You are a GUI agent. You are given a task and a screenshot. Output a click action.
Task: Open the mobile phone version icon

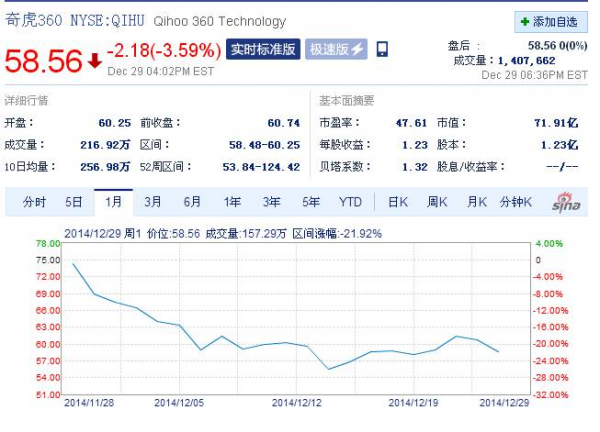click(x=382, y=49)
